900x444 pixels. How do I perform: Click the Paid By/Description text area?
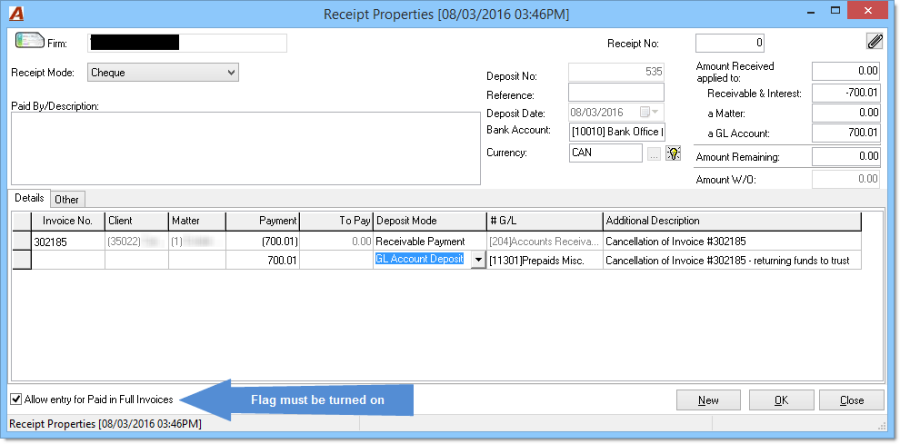[246, 148]
